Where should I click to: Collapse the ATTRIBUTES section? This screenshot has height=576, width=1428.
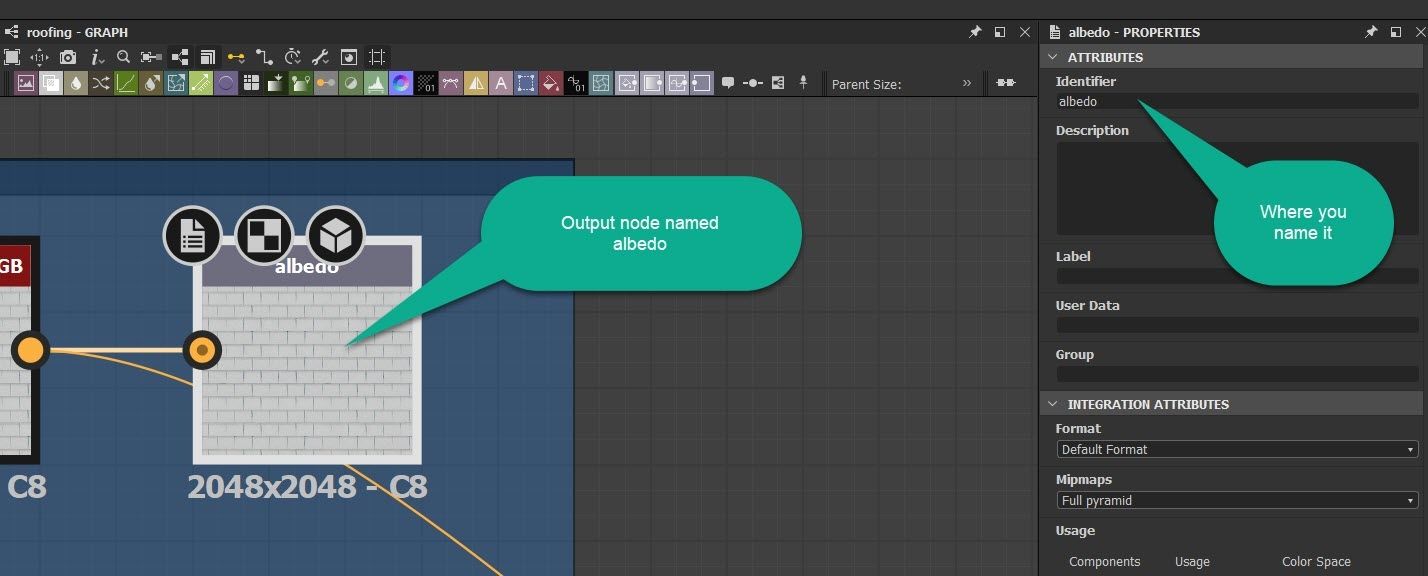(x=1052, y=57)
